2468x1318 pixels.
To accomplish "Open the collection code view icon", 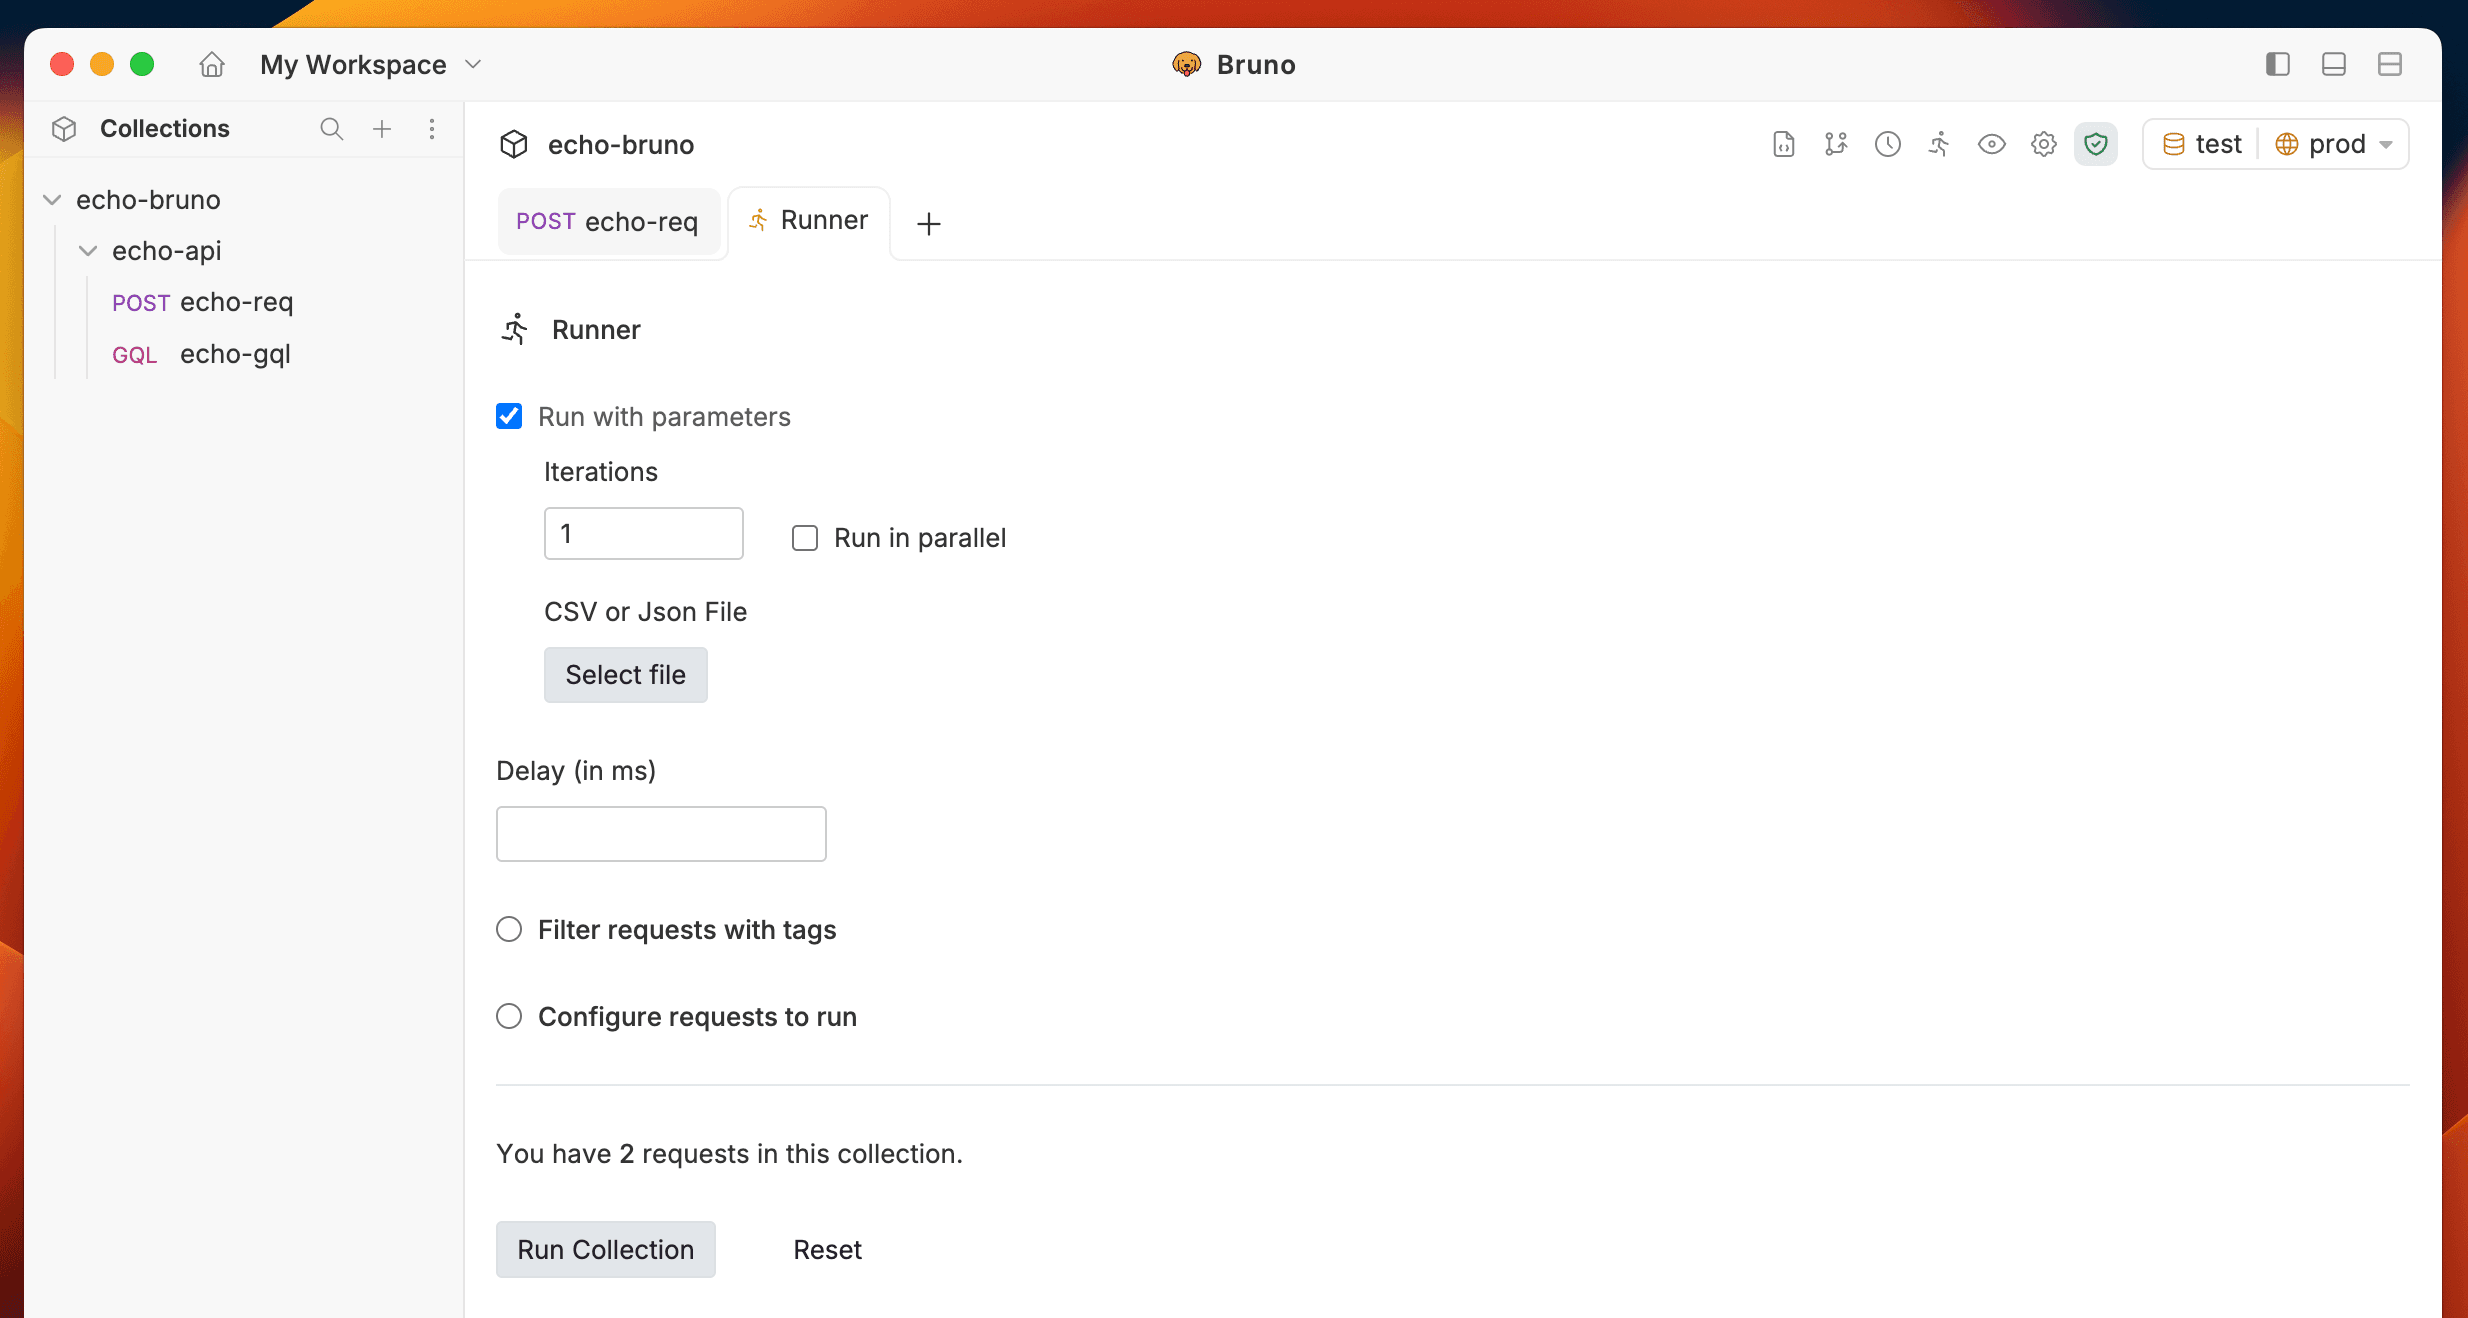I will 1783,144.
